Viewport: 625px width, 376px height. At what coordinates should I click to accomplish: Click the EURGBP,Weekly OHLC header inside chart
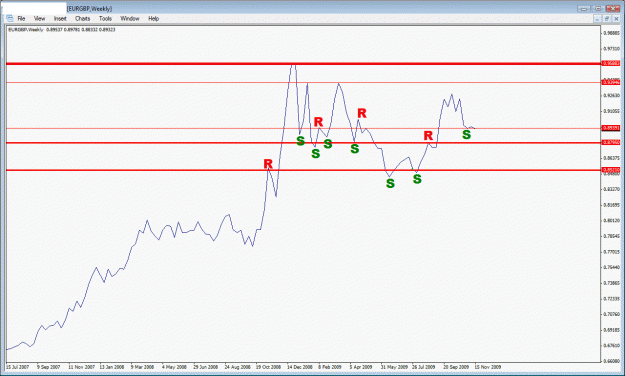coord(62,30)
